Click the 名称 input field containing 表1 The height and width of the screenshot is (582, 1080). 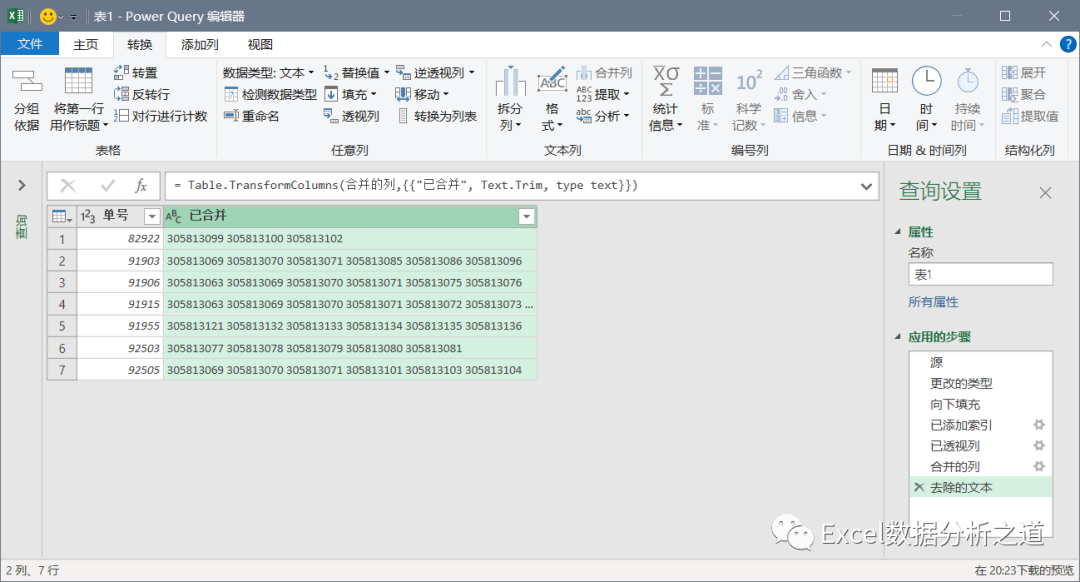tap(981, 274)
